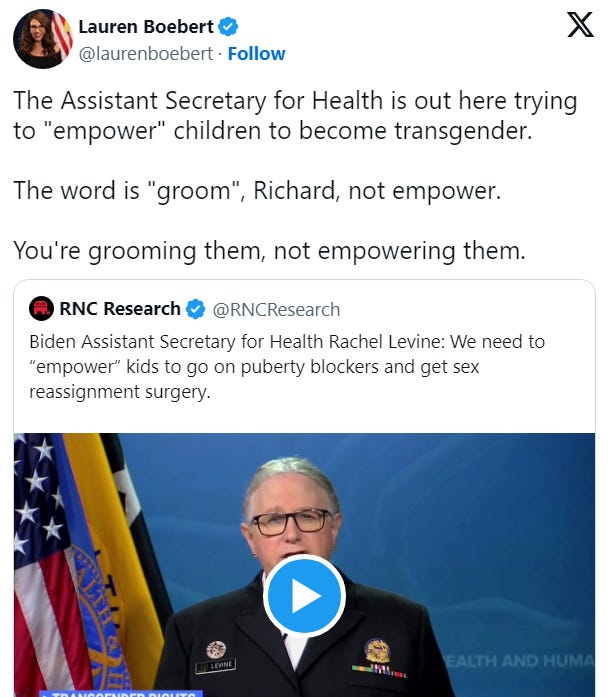
Task: Open the @laurenboebert handle link
Action: point(146,54)
